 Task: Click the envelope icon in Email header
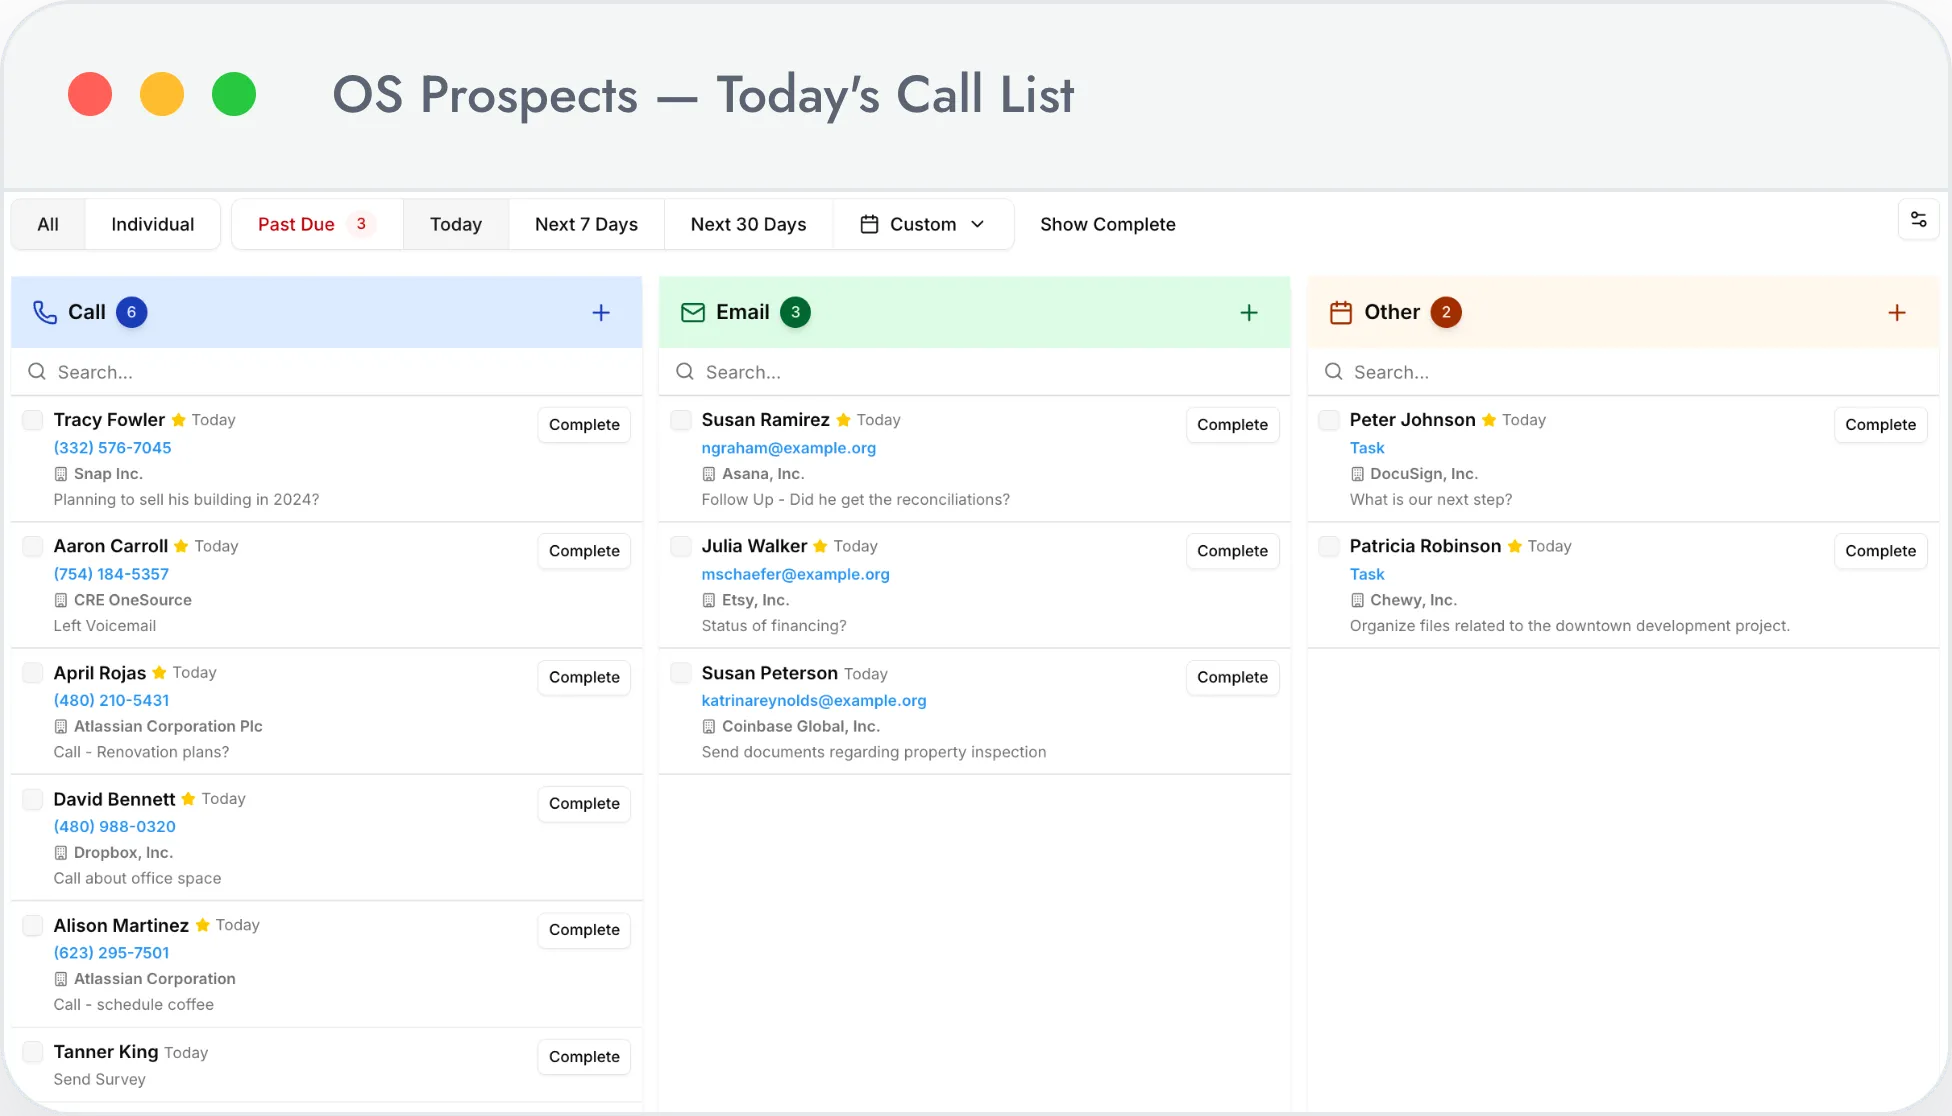(x=693, y=313)
